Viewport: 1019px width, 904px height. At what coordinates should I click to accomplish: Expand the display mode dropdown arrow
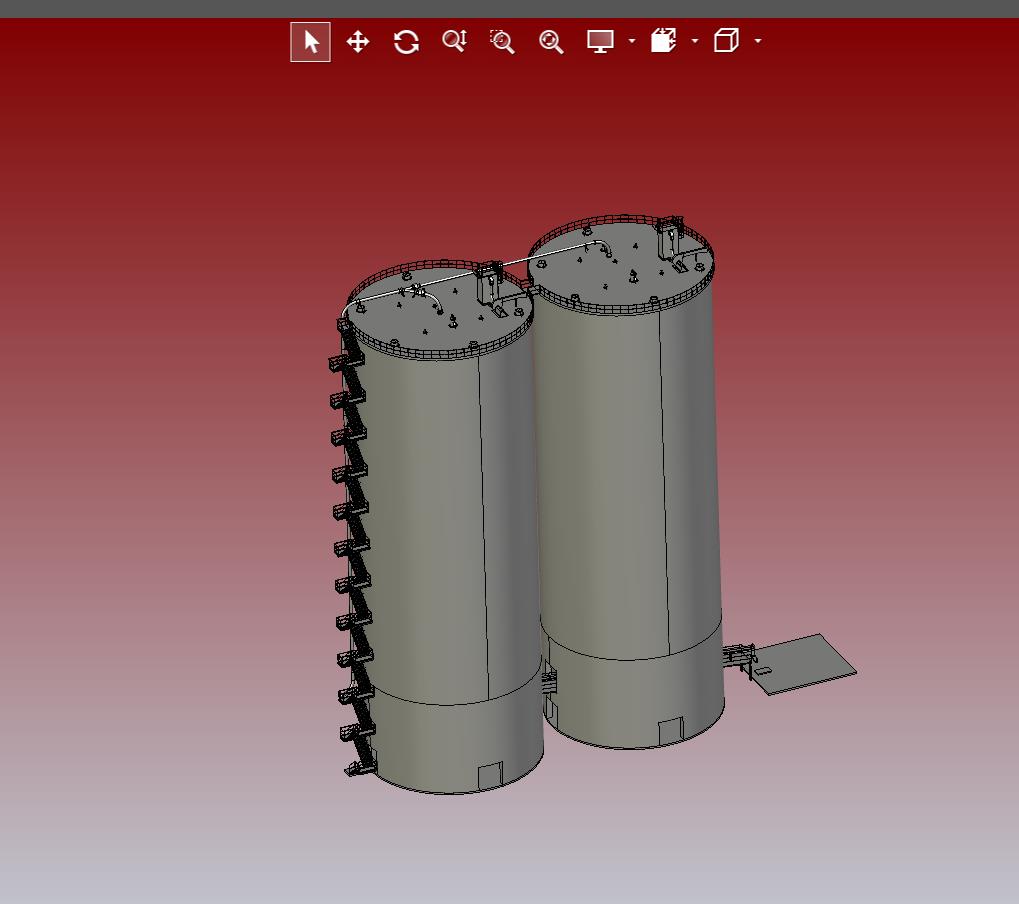click(x=632, y=41)
